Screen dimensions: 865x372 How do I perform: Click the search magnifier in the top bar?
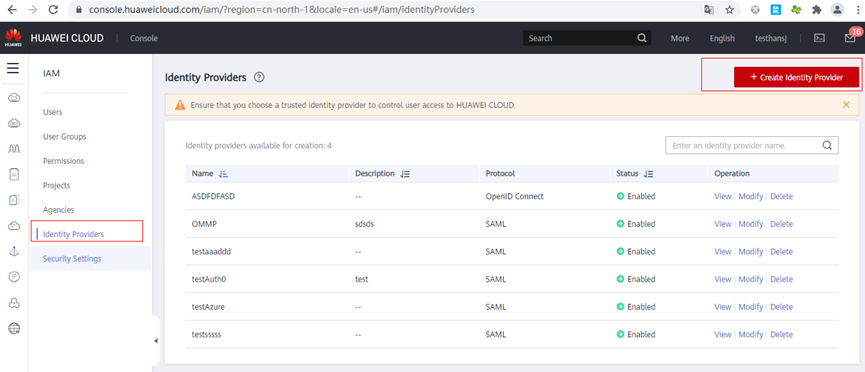[642, 38]
